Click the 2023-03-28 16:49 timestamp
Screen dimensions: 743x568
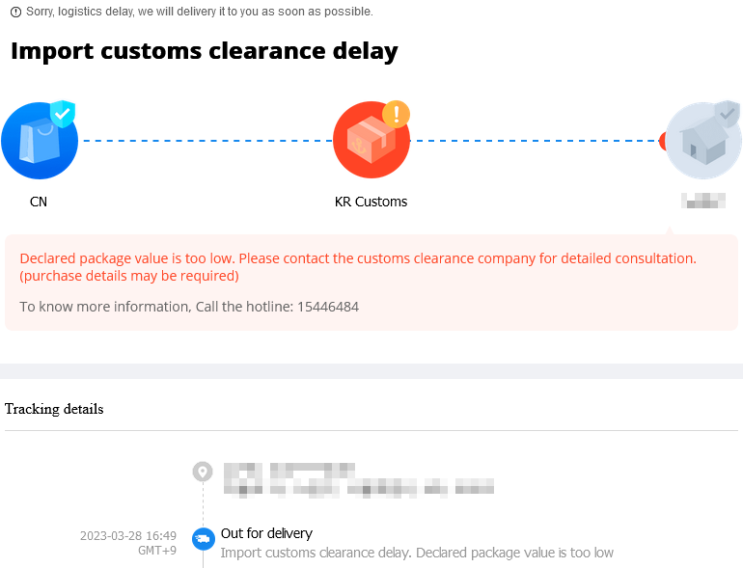pos(128,536)
